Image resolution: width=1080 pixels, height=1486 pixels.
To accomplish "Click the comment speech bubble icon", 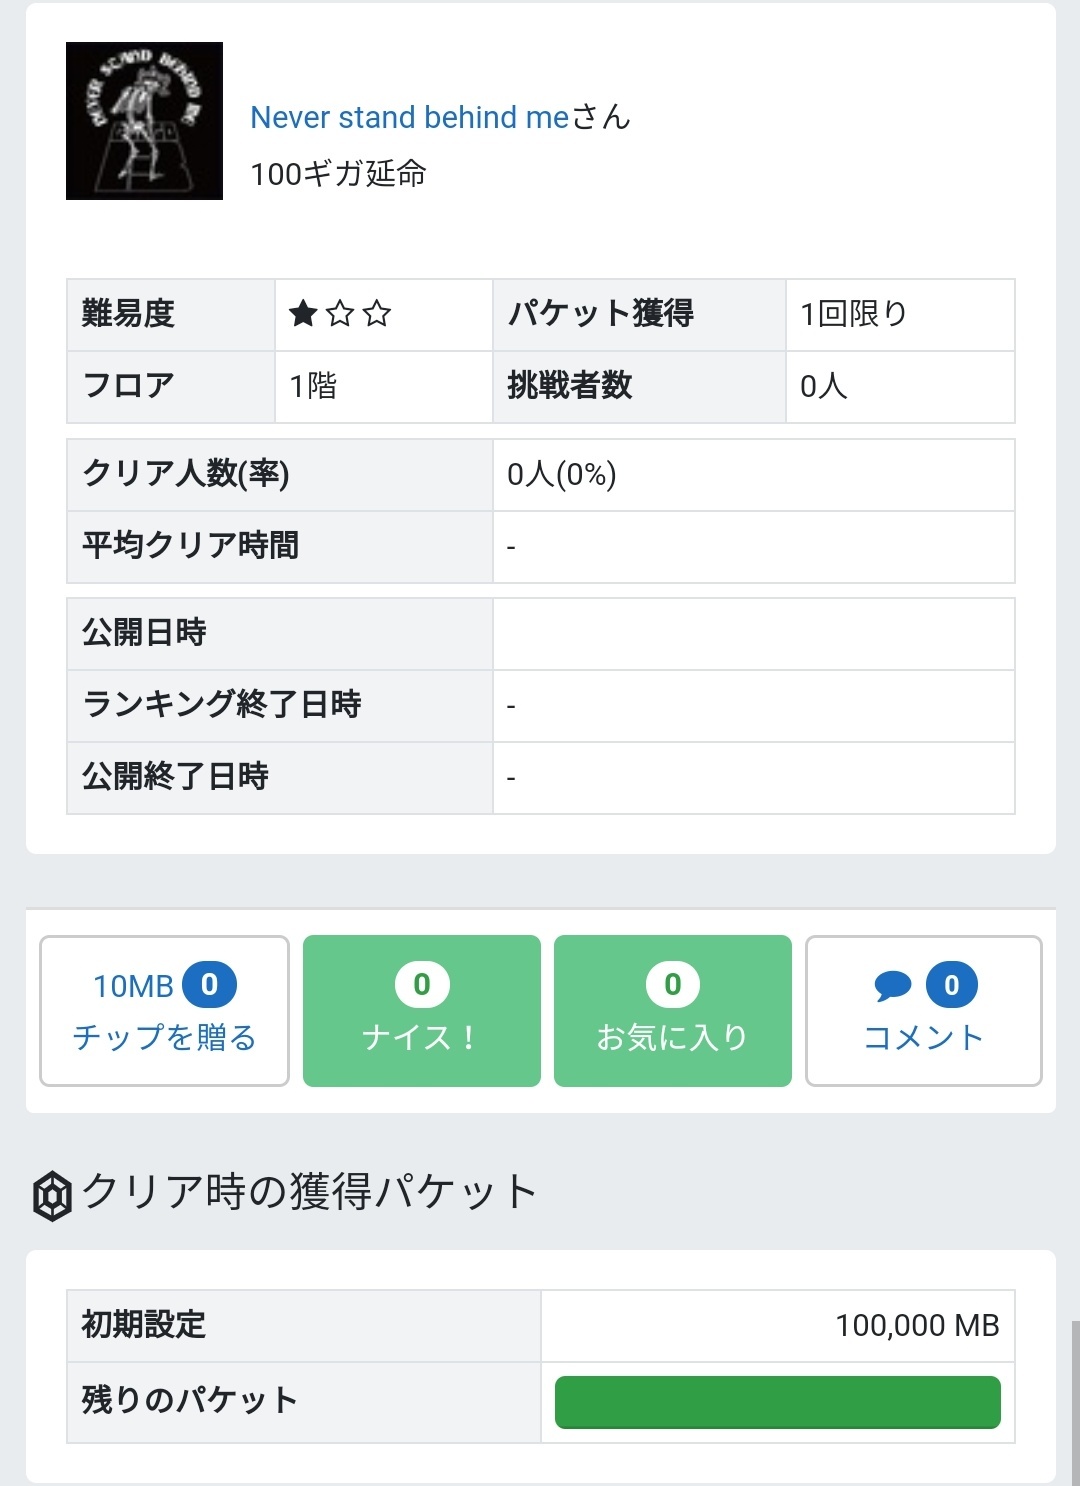I will coord(892,986).
